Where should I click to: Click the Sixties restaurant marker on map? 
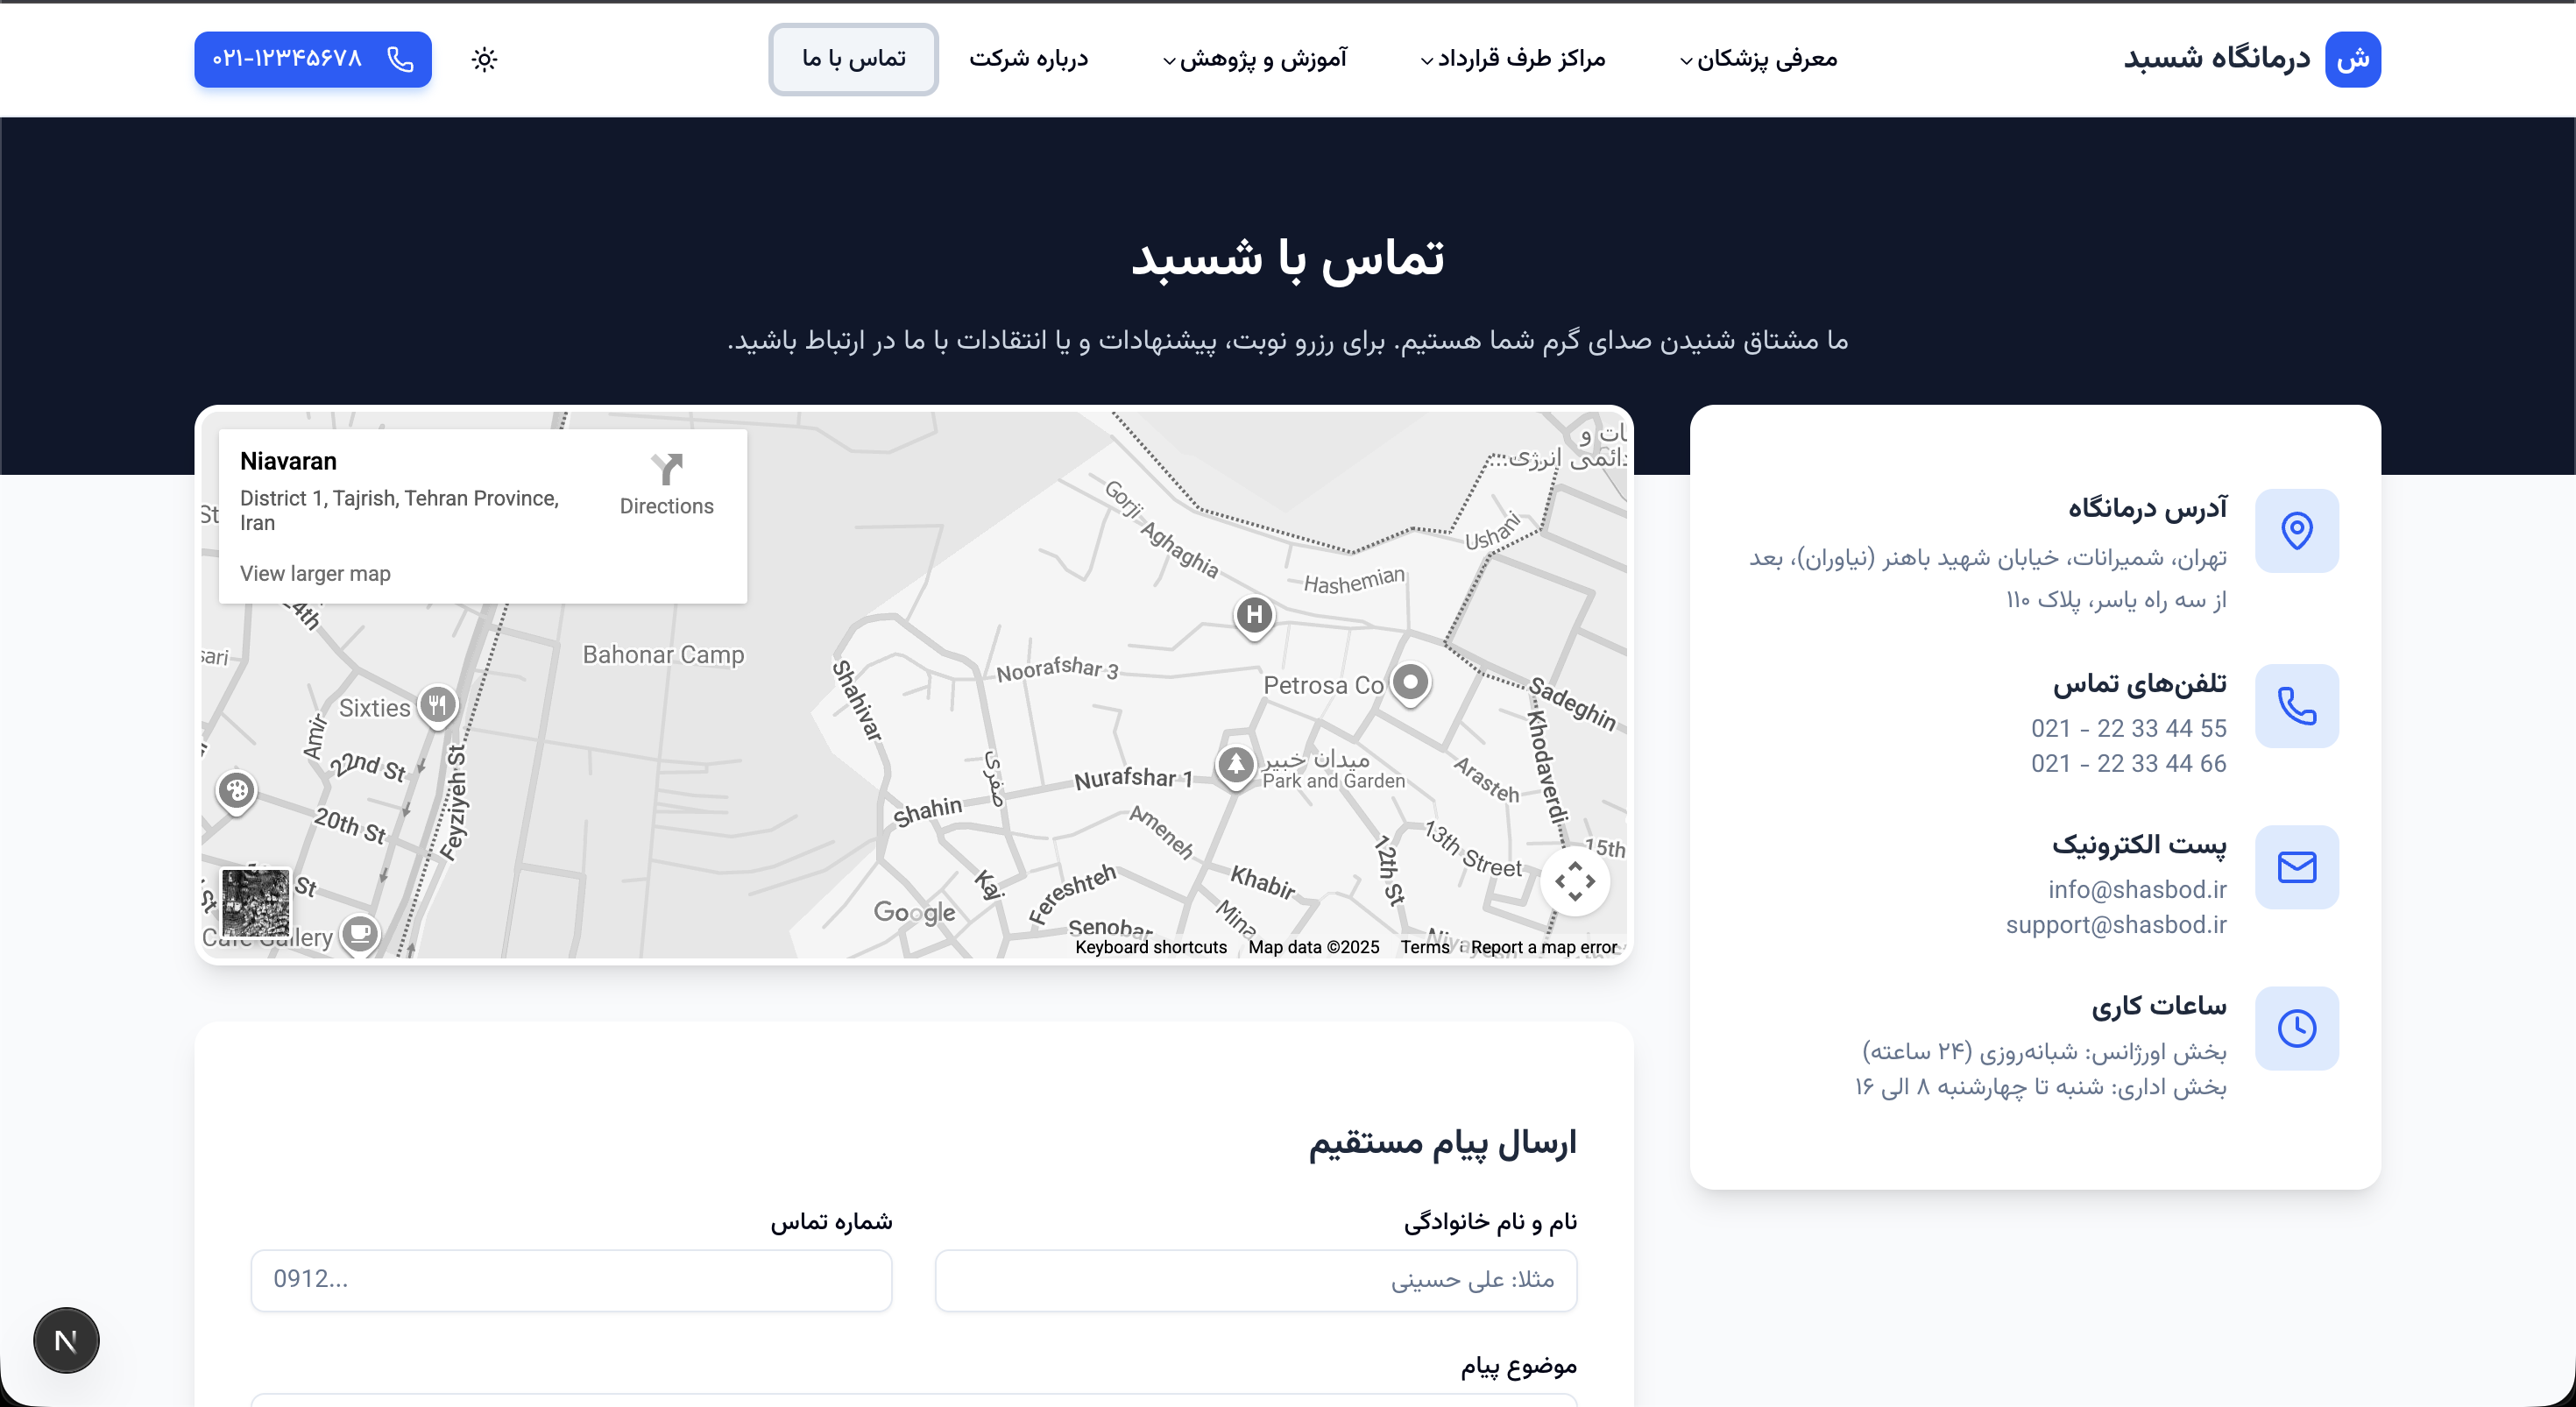click(437, 705)
